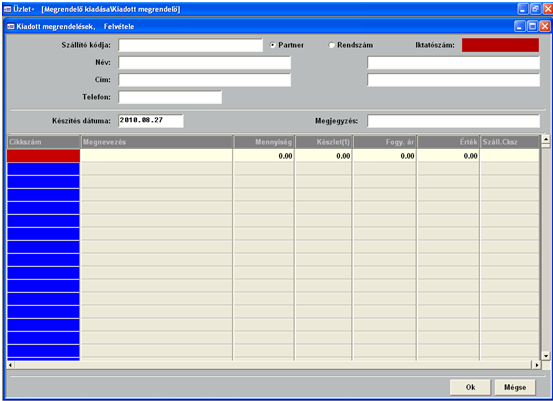Click the Cím input field
Viewport: 553px width, 401px height.
[205, 80]
